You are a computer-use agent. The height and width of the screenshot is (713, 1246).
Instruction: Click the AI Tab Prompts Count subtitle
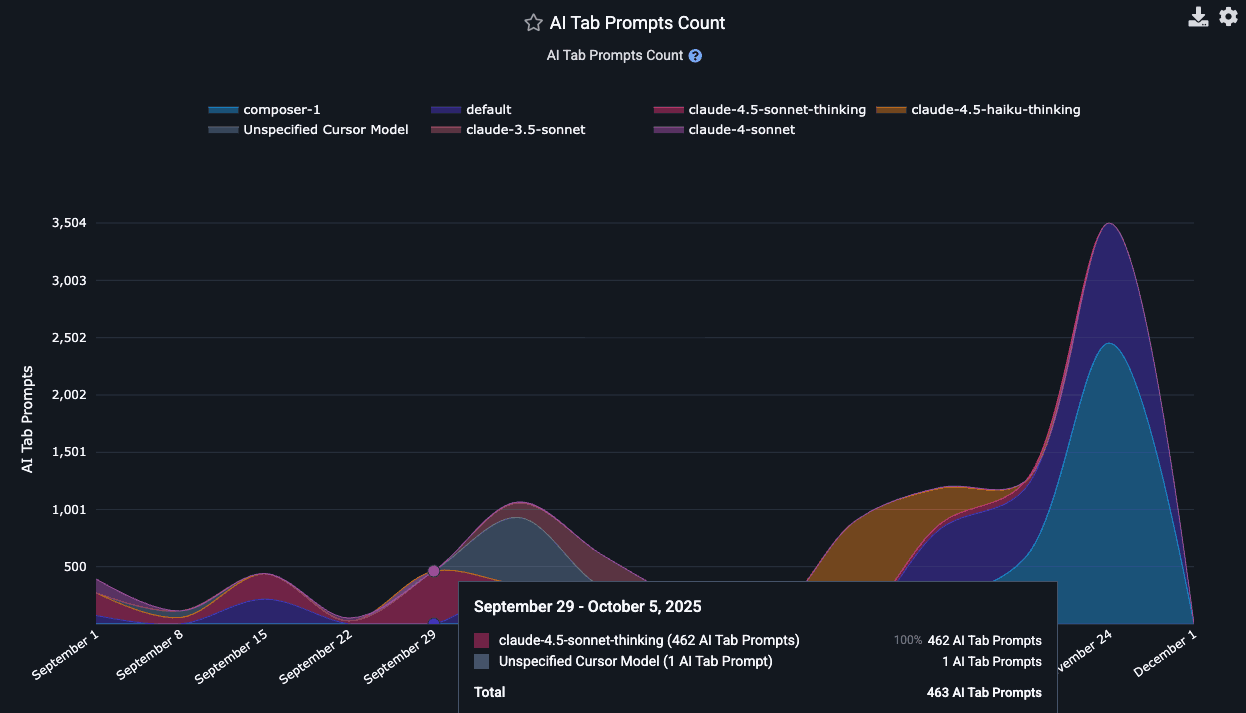614,56
